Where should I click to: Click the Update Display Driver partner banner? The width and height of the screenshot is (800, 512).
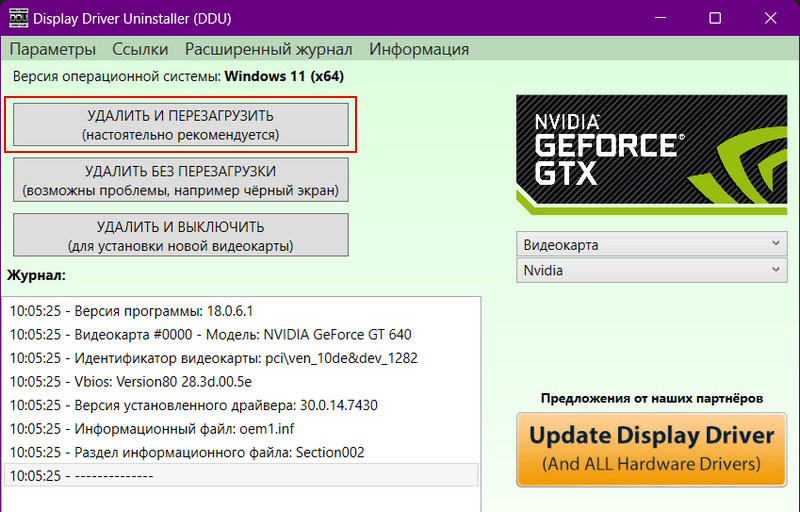point(652,449)
